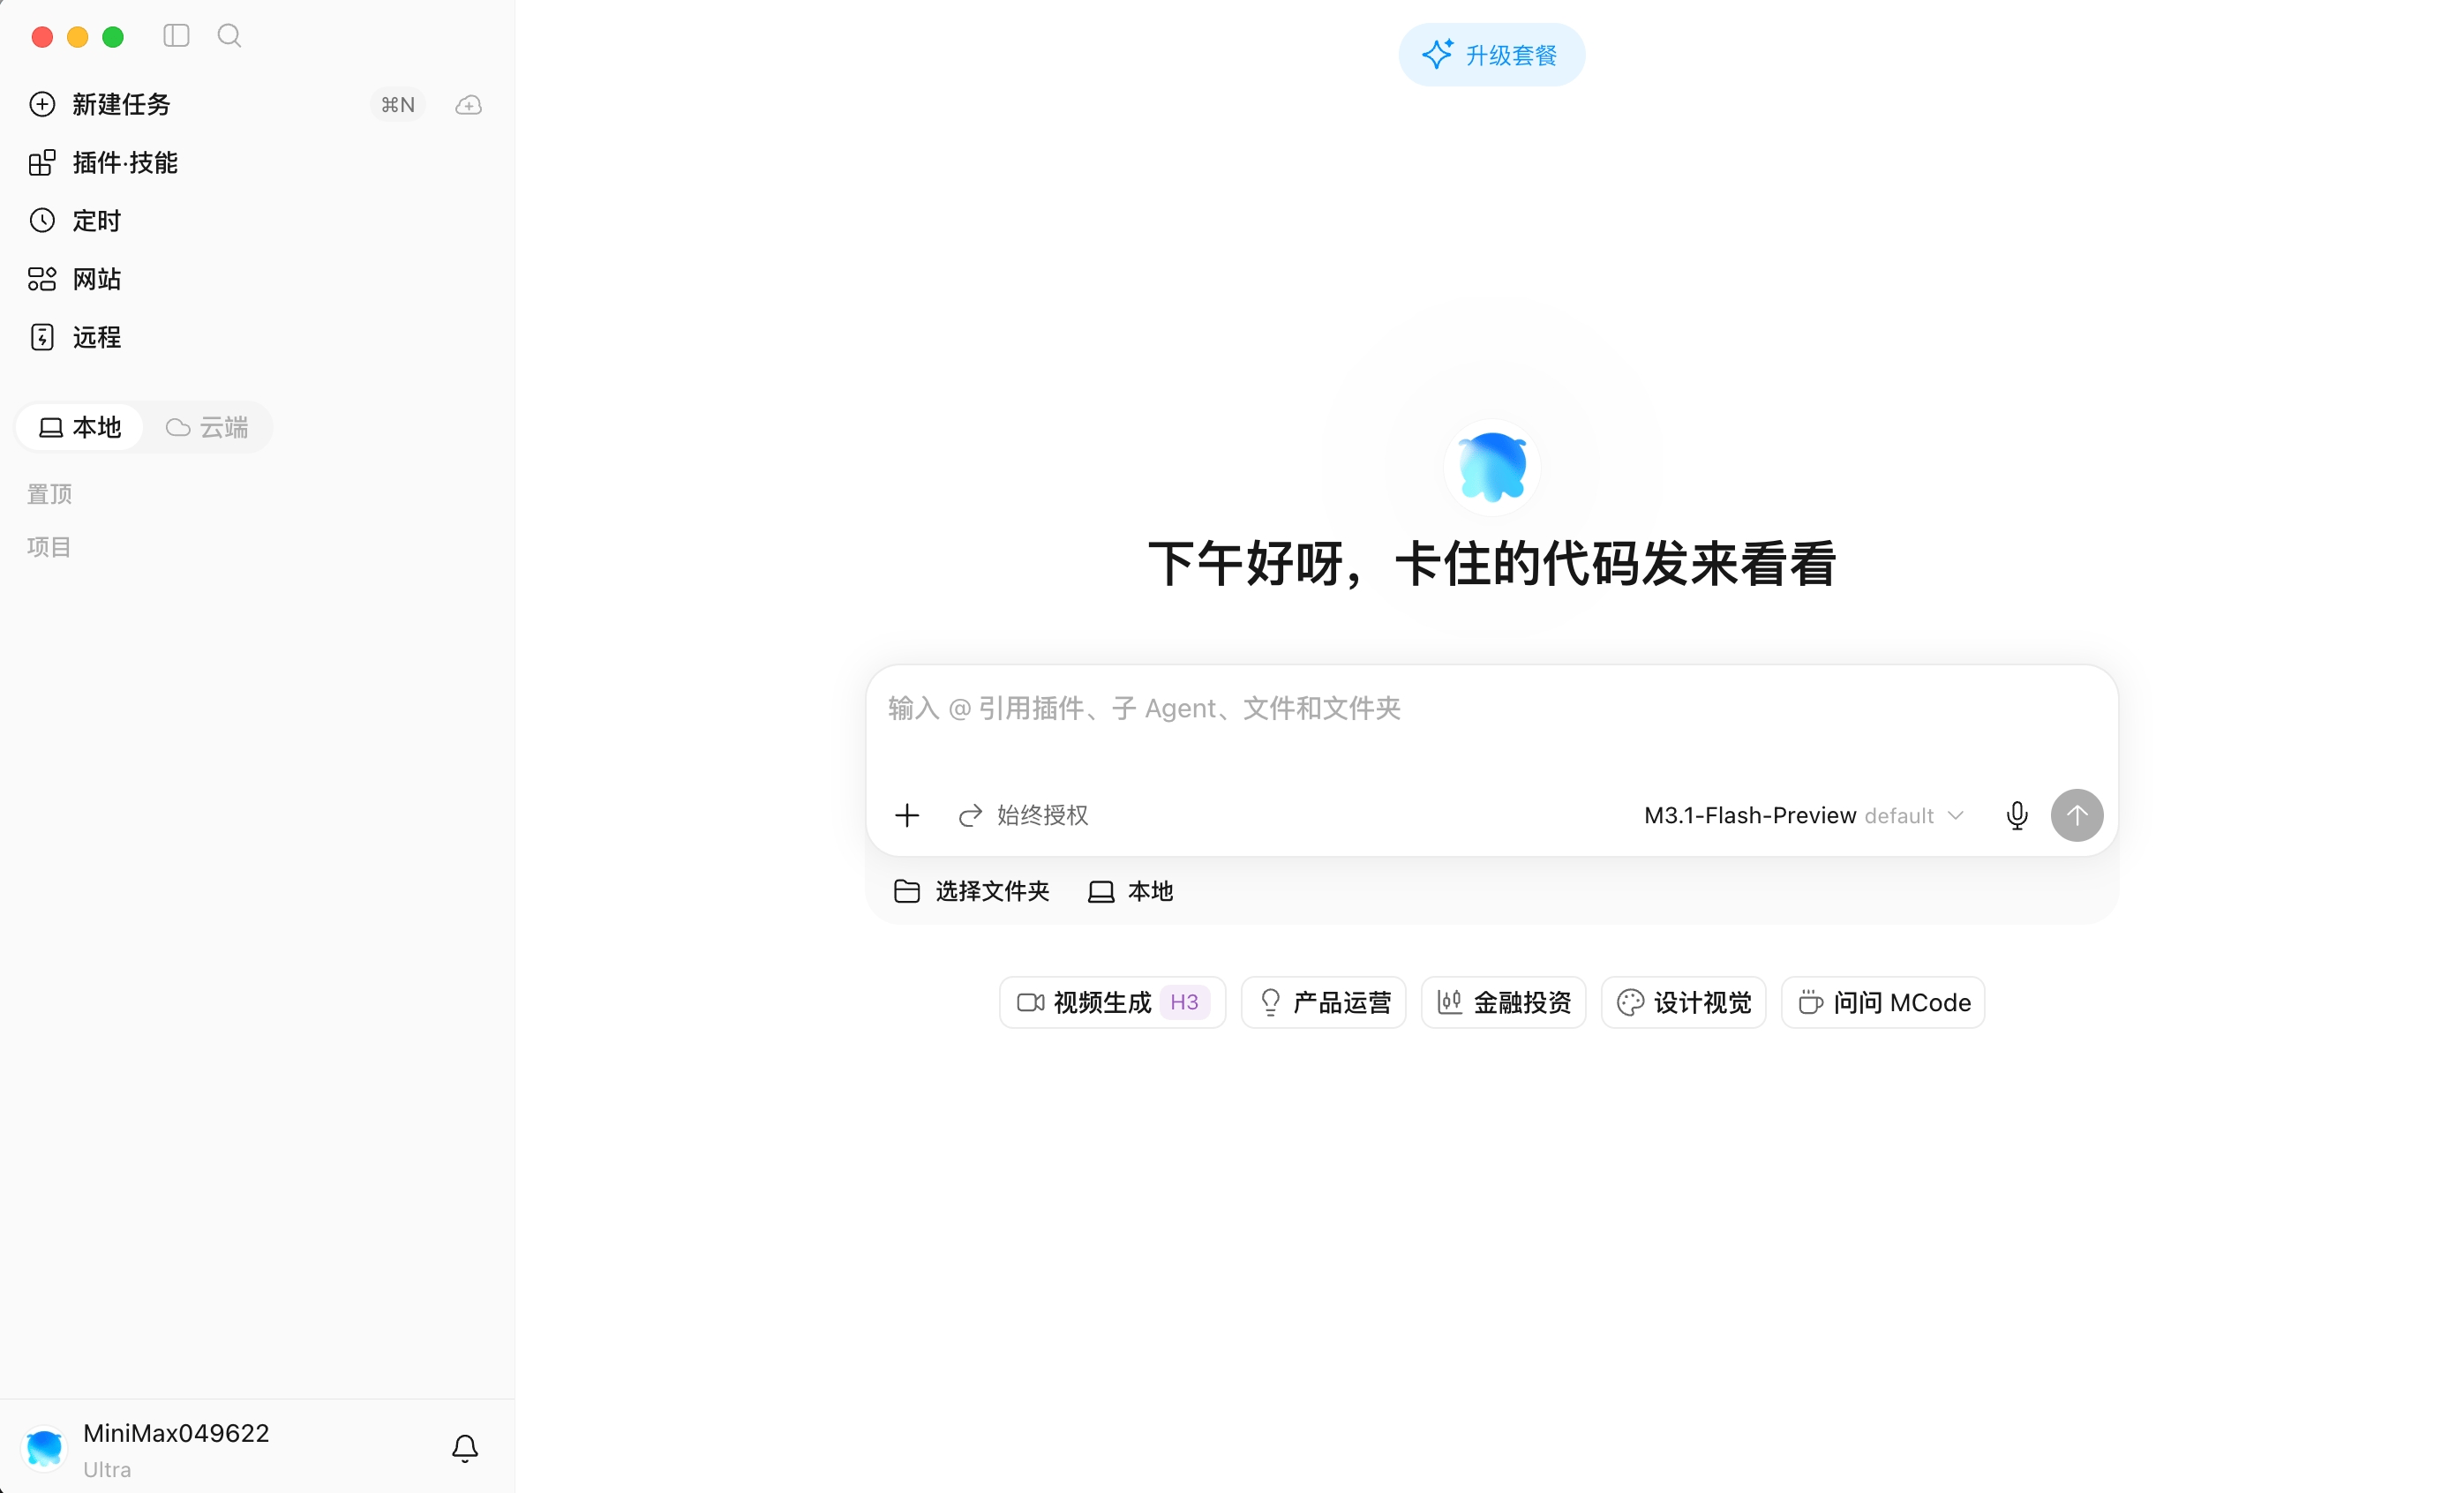The image size is (2464, 1493).
Task: Open the M3.1-Flash-Preview model dropdown
Action: [1804, 816]
